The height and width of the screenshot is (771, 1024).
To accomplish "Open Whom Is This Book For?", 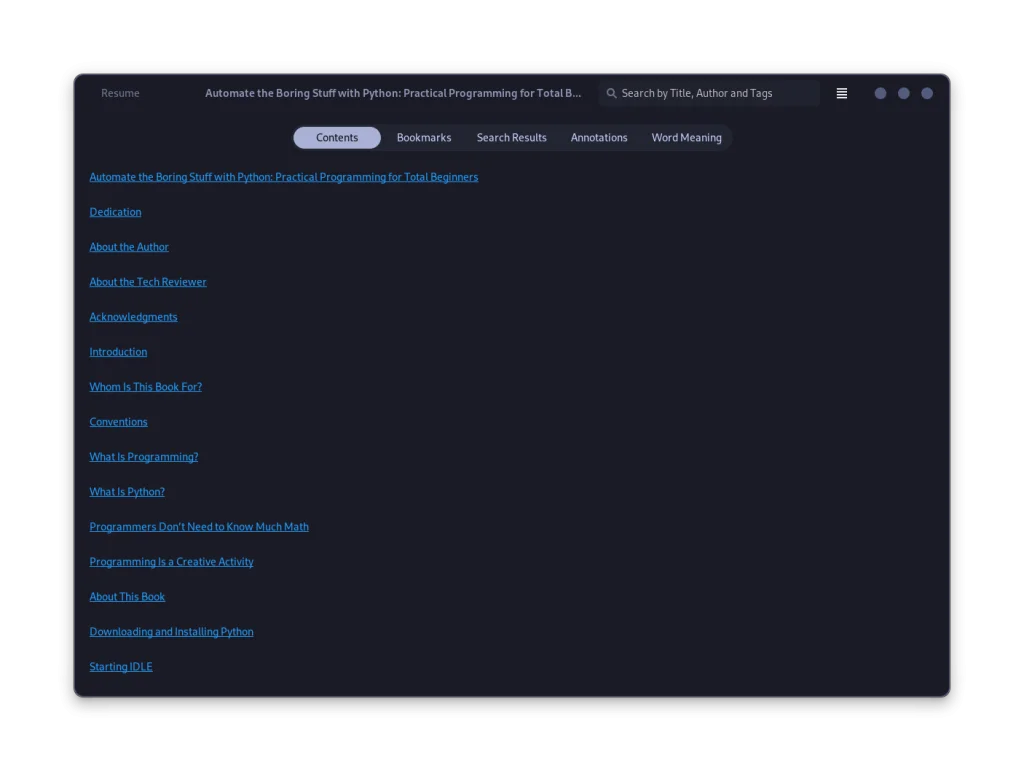I will pos(145,386).
